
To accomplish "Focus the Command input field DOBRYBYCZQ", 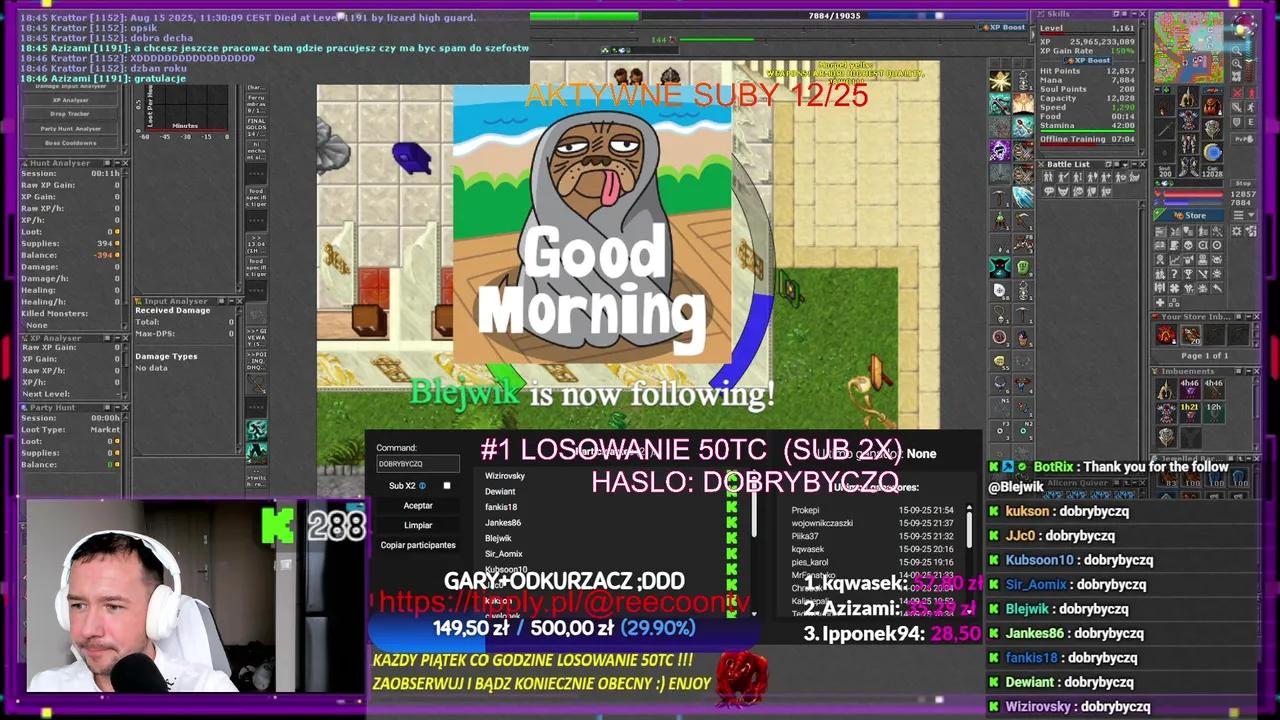I will (418, 464).
